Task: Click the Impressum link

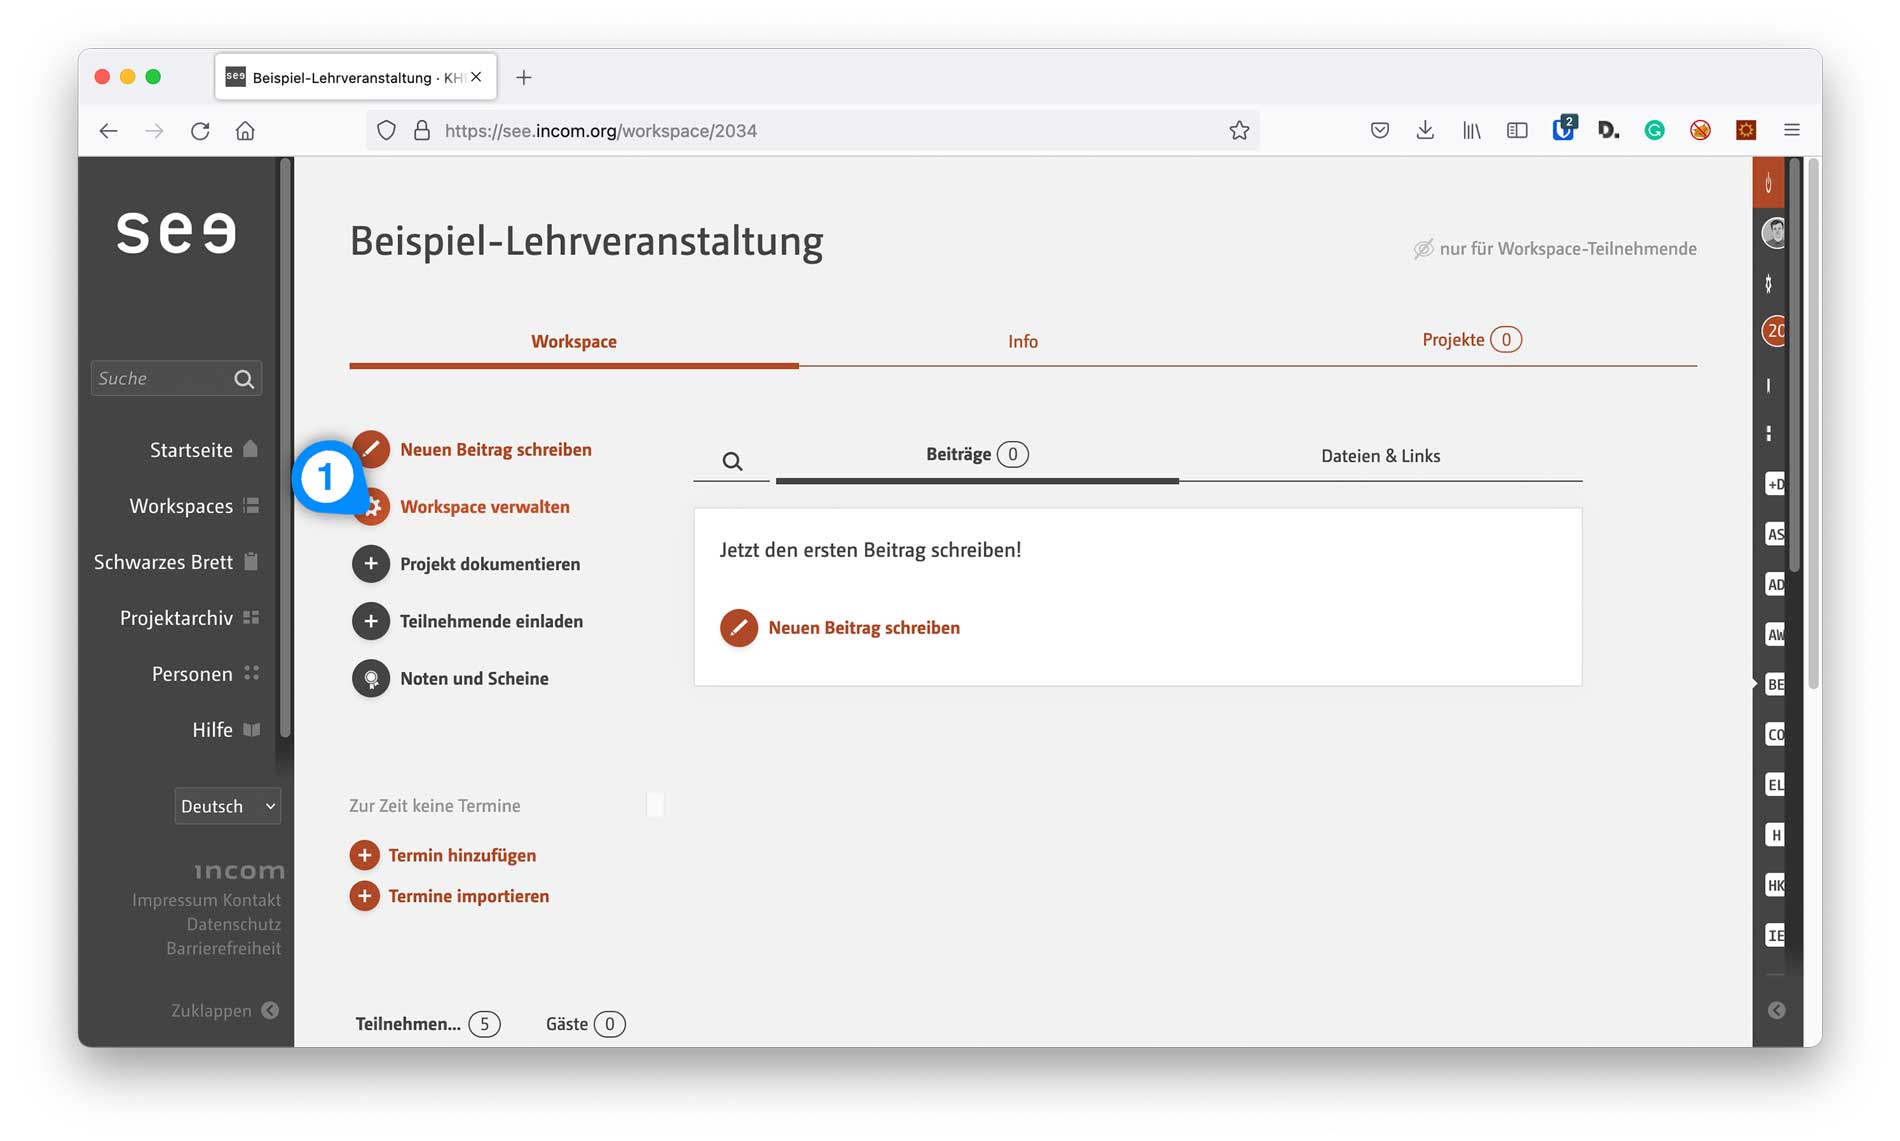Action: tap(174, 900)
